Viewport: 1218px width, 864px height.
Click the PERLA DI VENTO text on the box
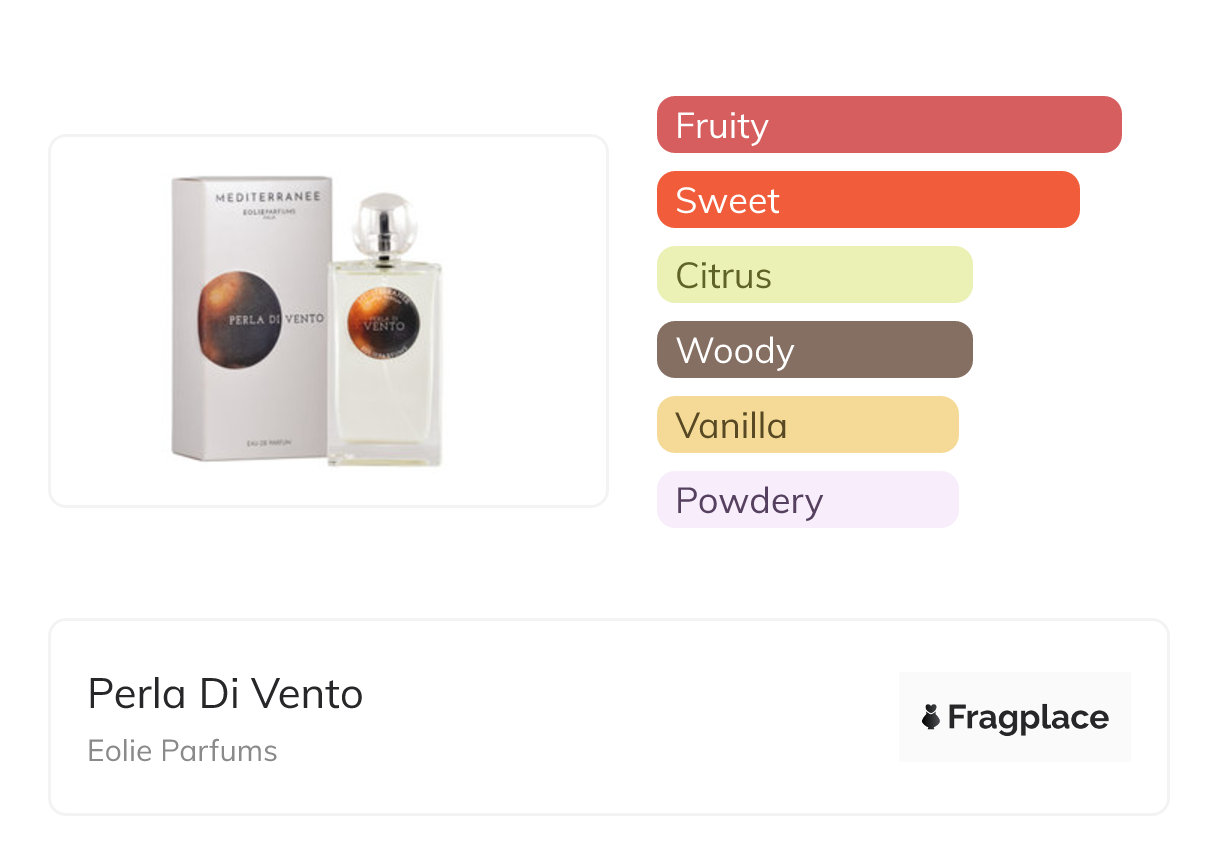point(276,320)
